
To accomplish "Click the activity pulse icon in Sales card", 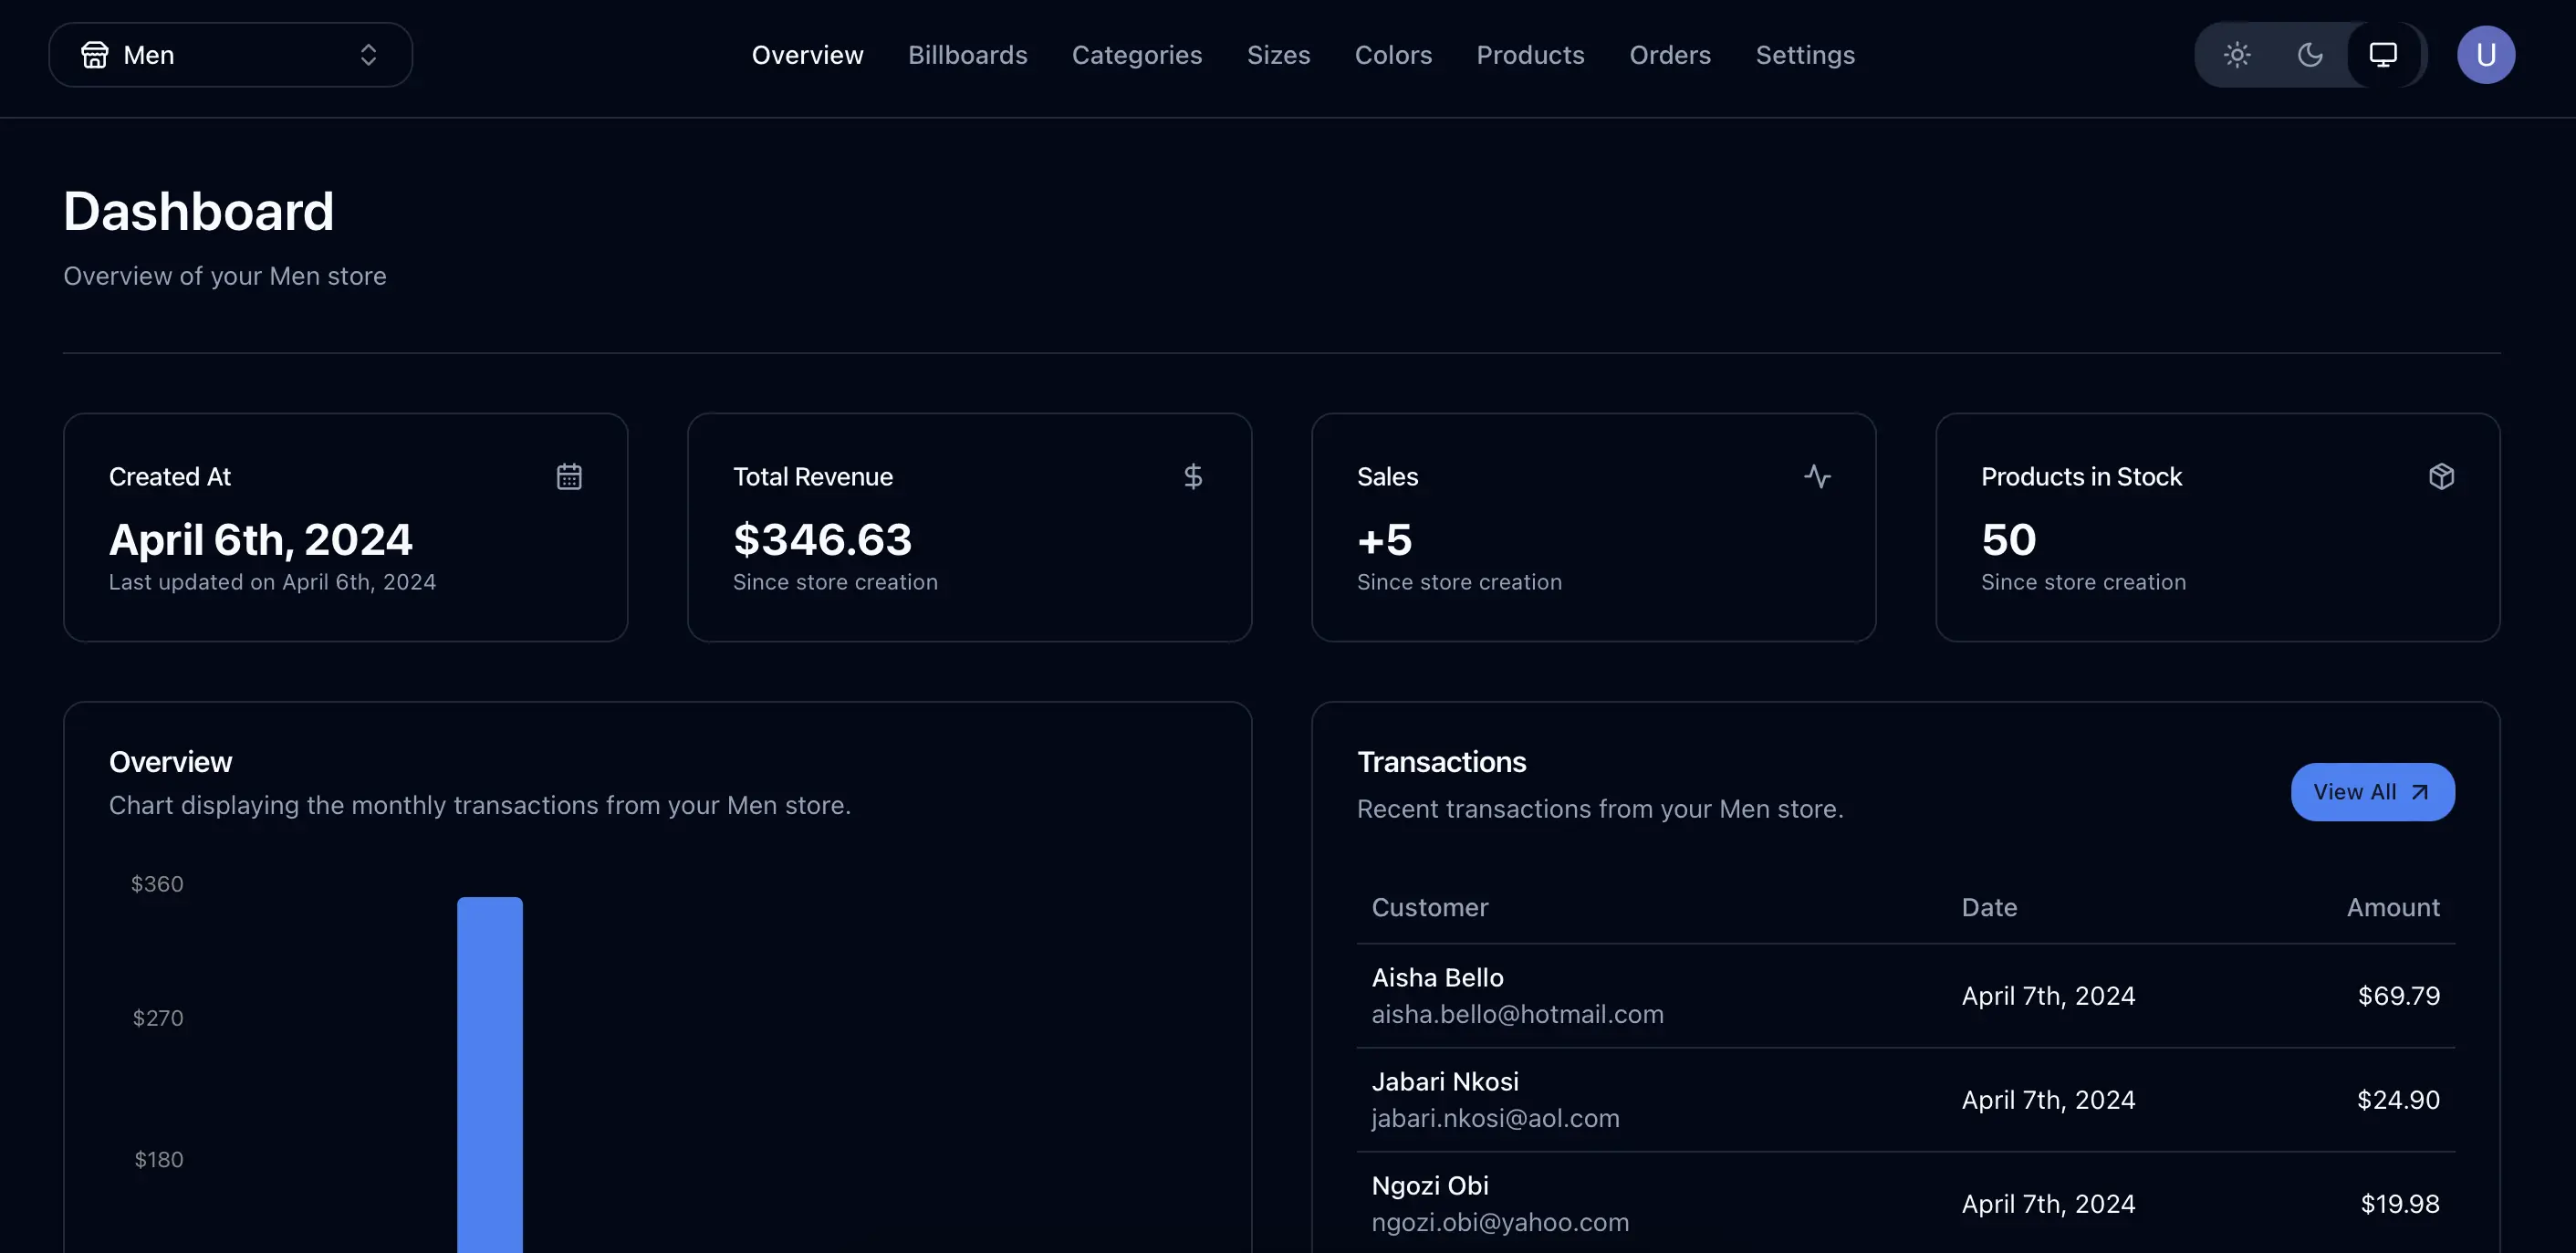I will (x=1817, y=477).
